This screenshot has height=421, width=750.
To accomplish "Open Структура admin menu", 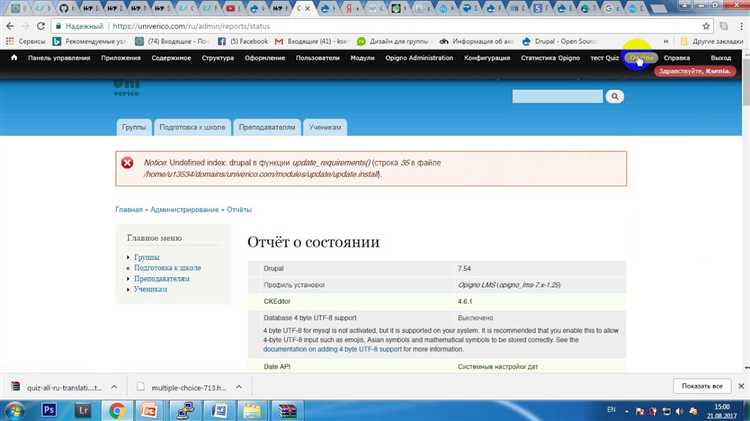I will (x=218, y=58).
